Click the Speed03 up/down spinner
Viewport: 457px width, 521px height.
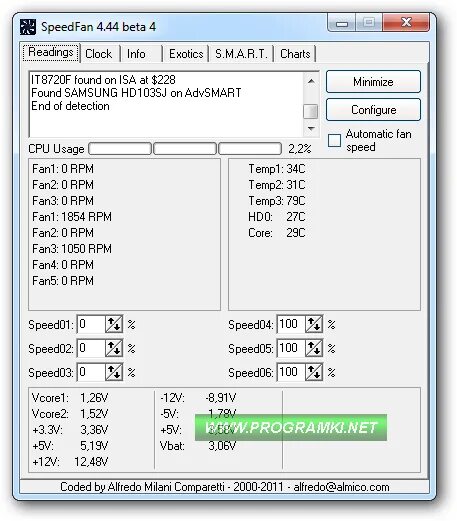click(x=114, y=372)
